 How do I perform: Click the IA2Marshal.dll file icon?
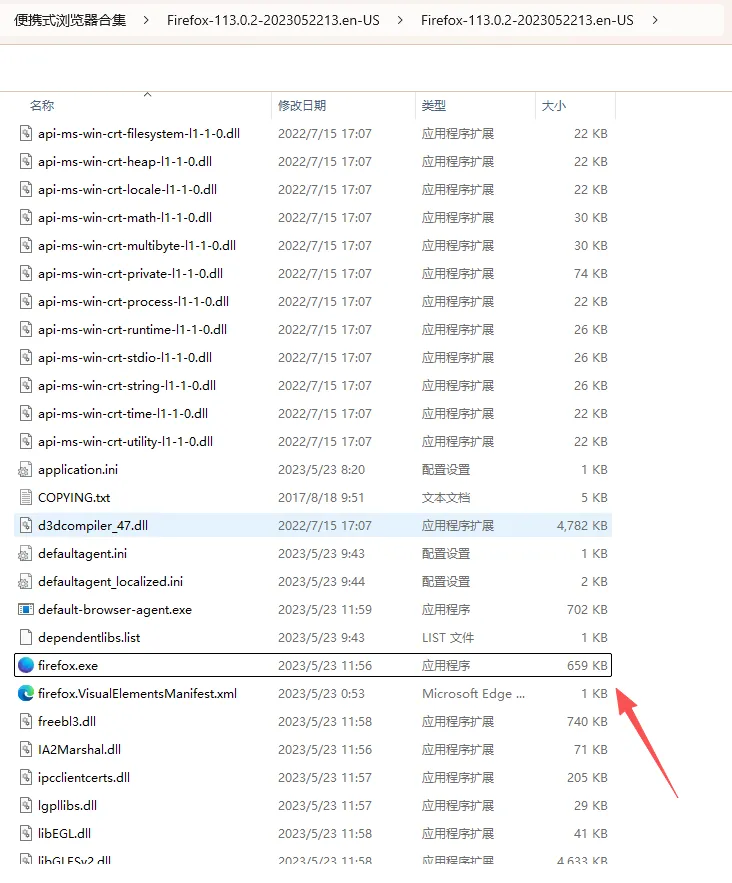coord(26,750)
